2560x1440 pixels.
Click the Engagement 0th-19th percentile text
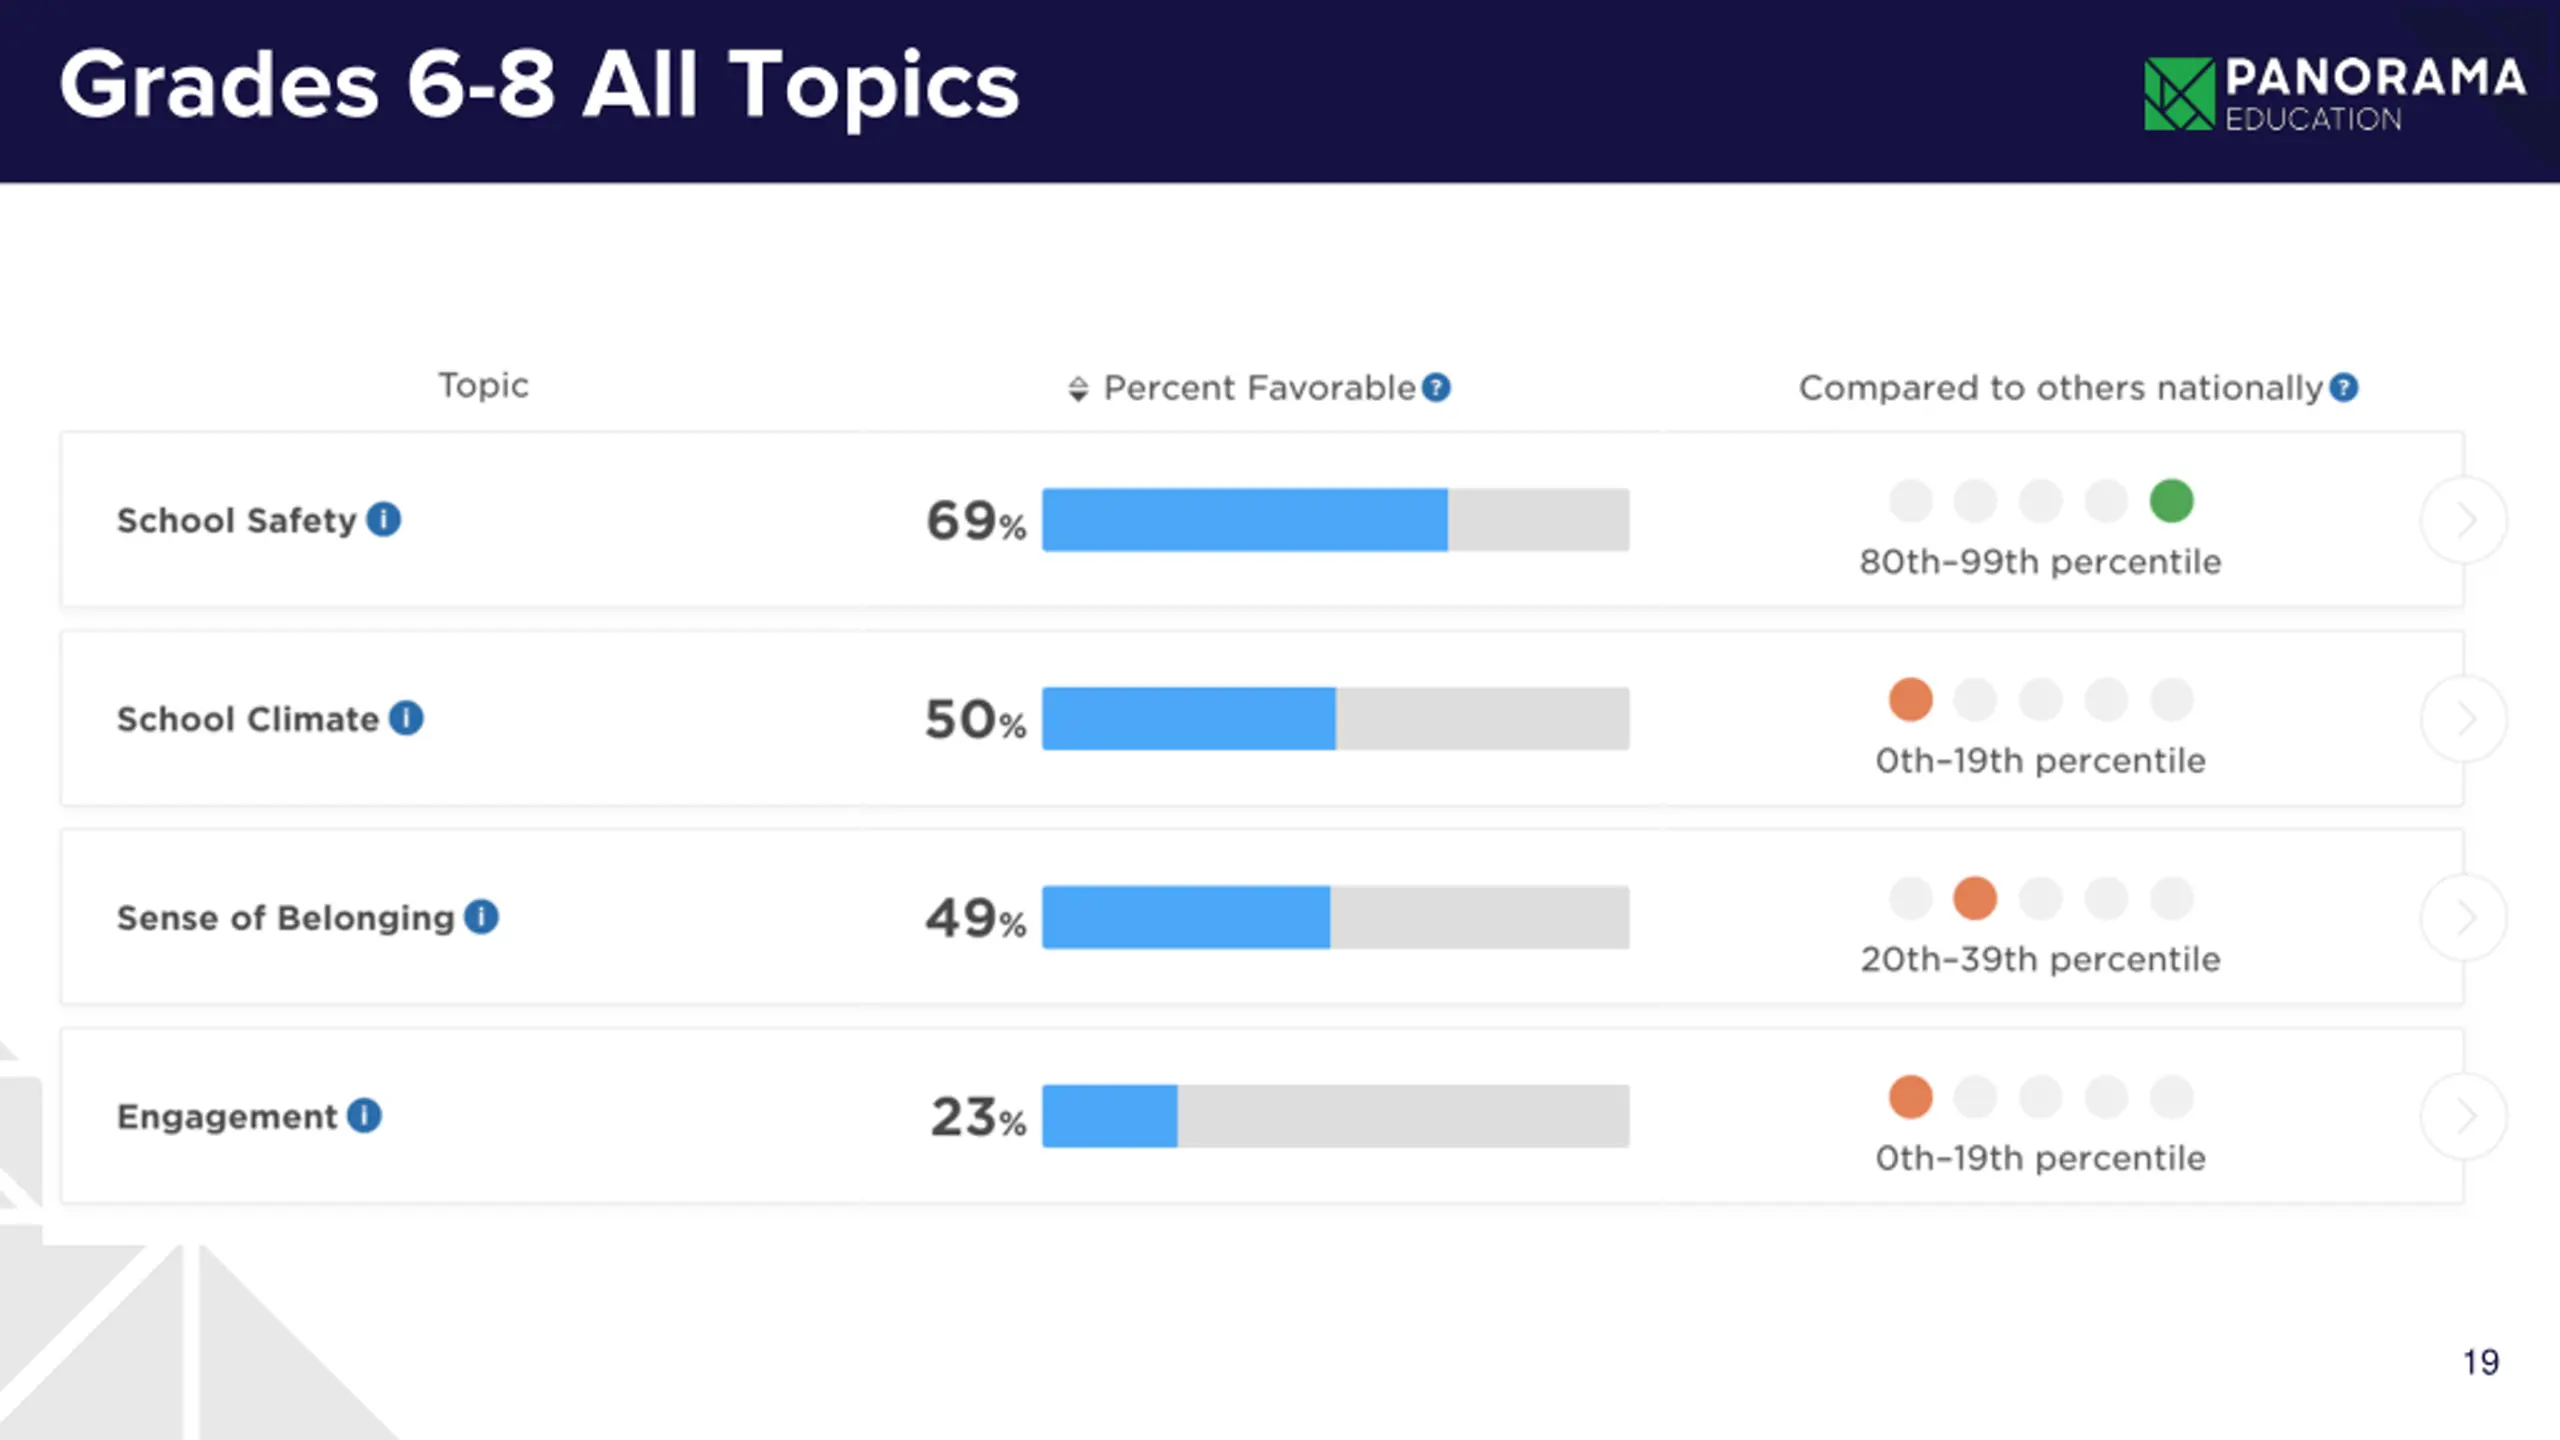[x=2040, y=1158]
